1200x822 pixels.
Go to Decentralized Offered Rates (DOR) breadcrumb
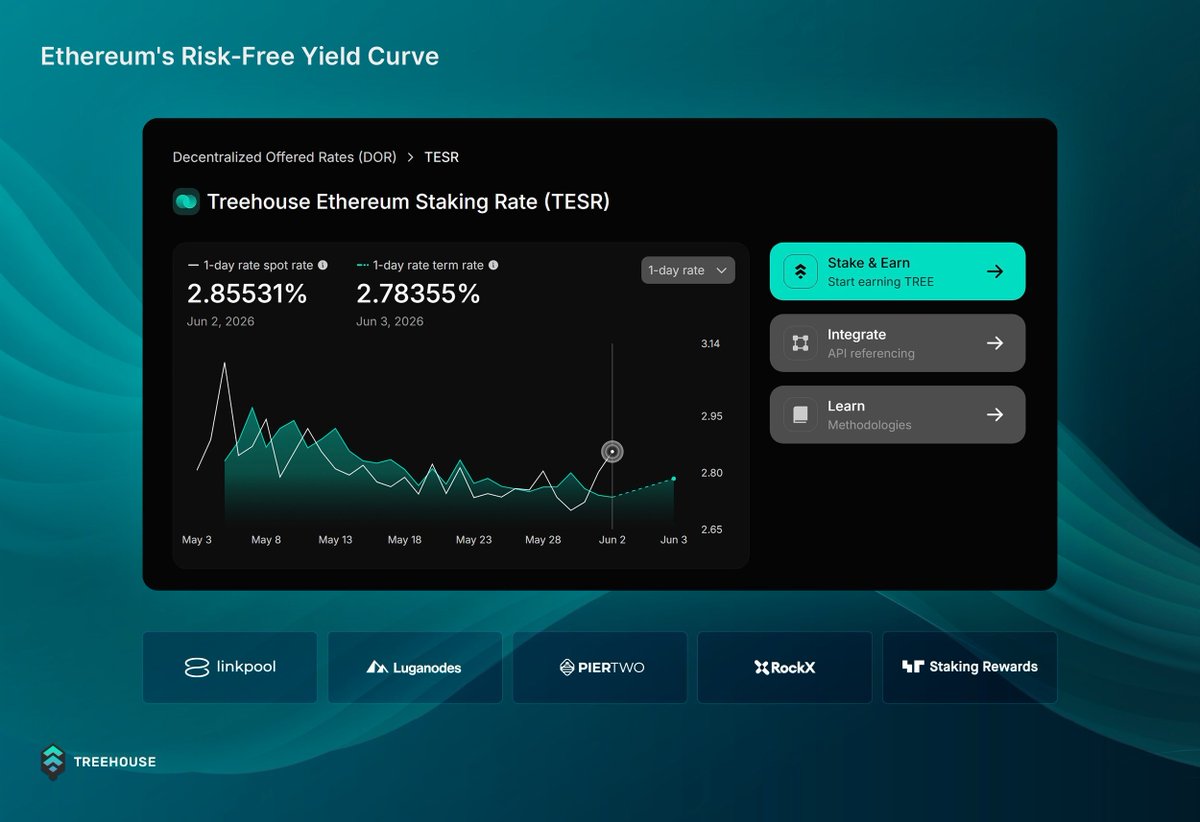(x=284, y=157)
